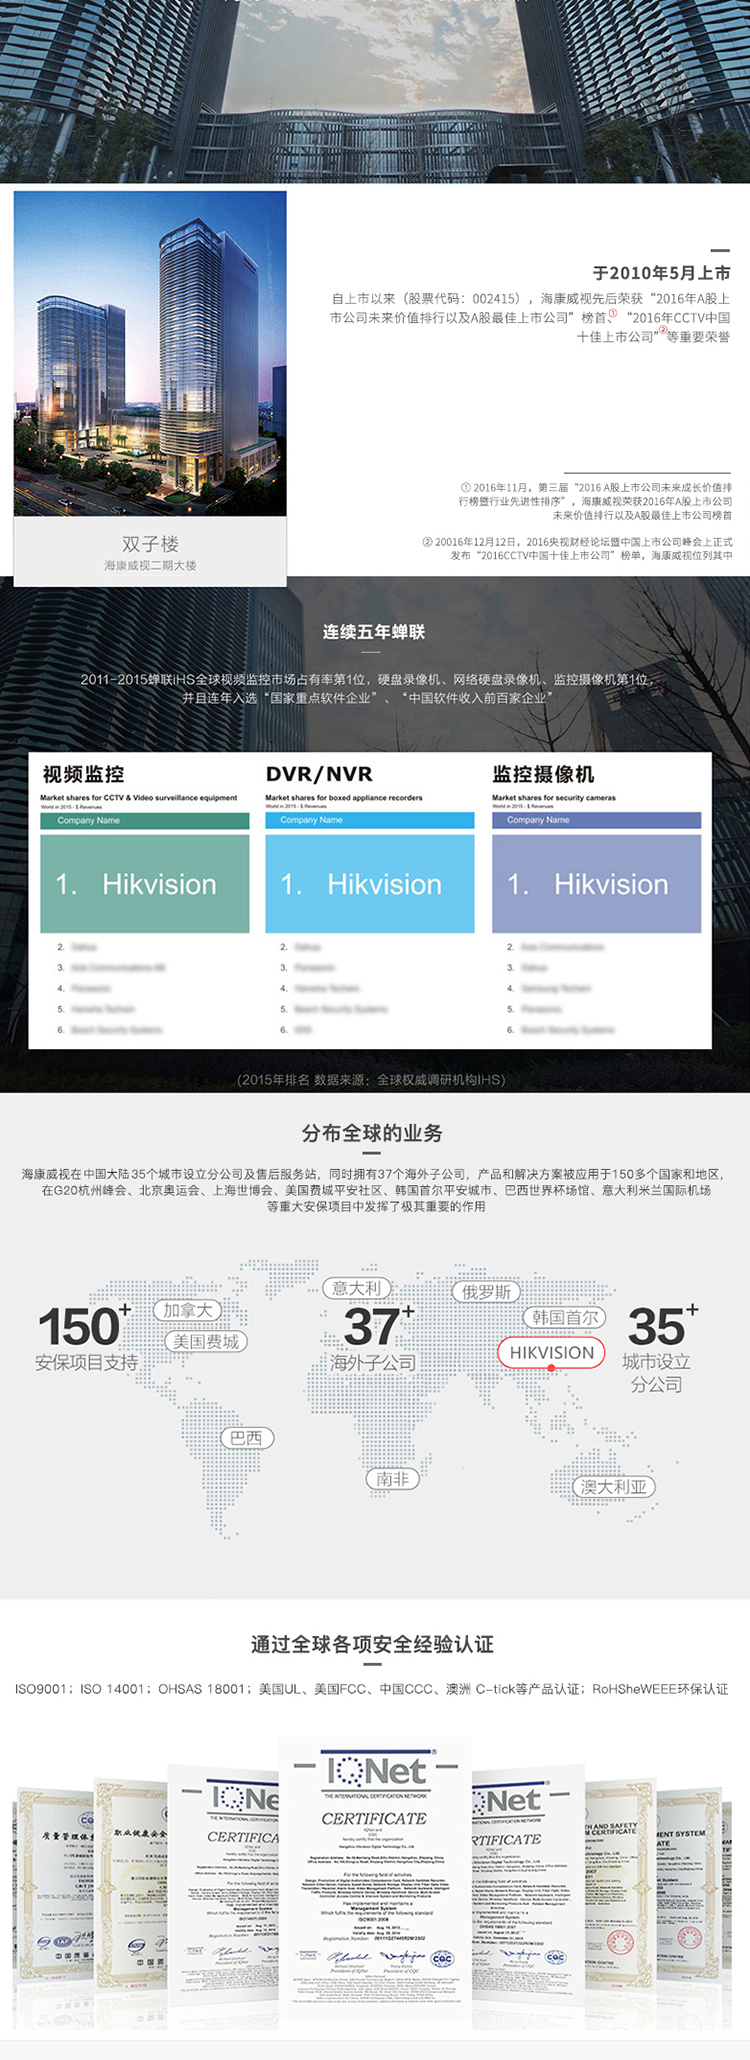This screenshot has width=750, height=2060.
Task: Select the 加拿大 map label
Action: point(188,1310)
